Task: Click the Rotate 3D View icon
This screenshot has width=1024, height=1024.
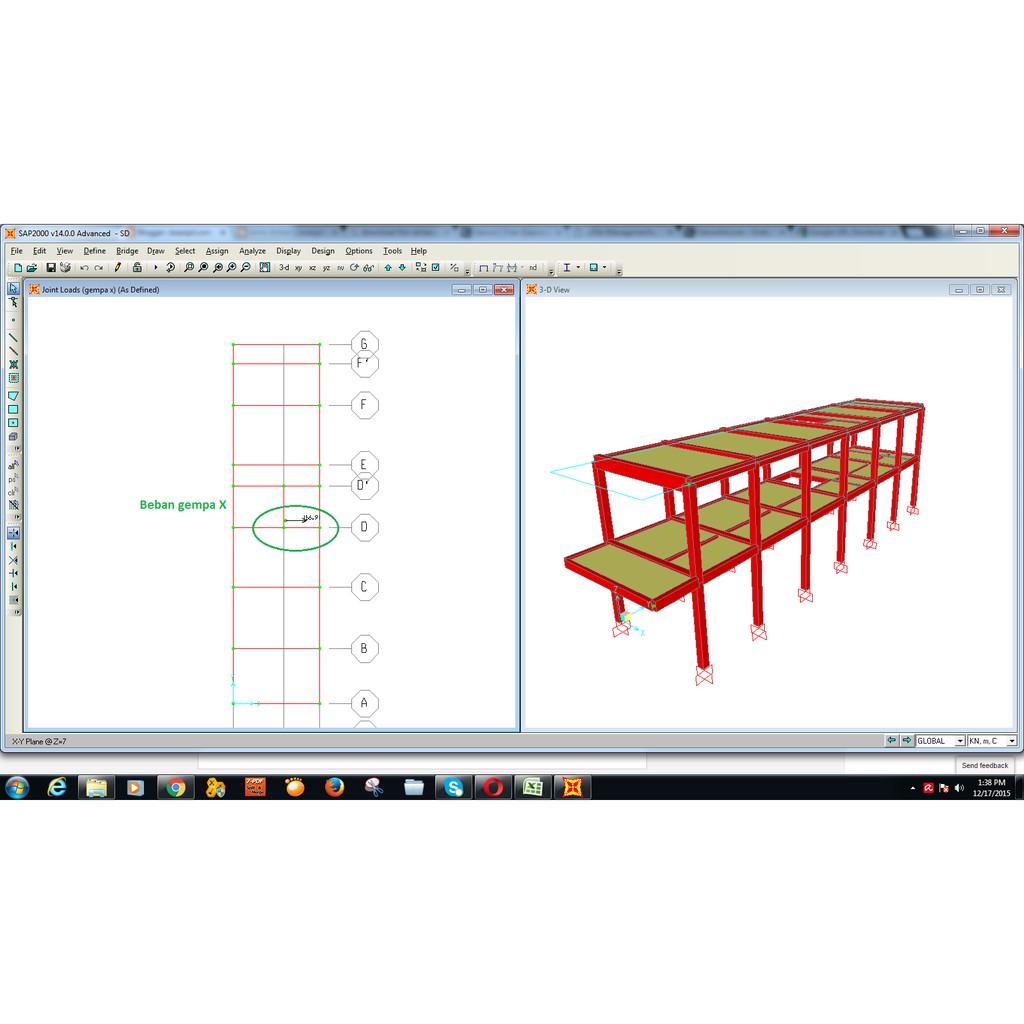Action: [x=354, y=268]
